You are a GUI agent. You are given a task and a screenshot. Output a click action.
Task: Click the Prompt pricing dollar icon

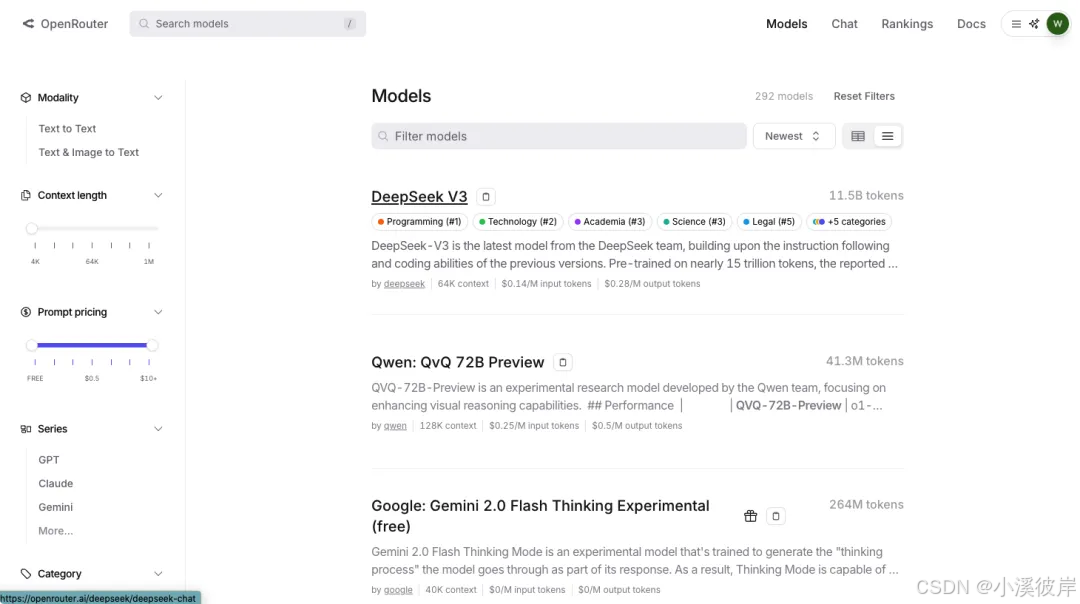pyautogui.click(x=25, y=312)
